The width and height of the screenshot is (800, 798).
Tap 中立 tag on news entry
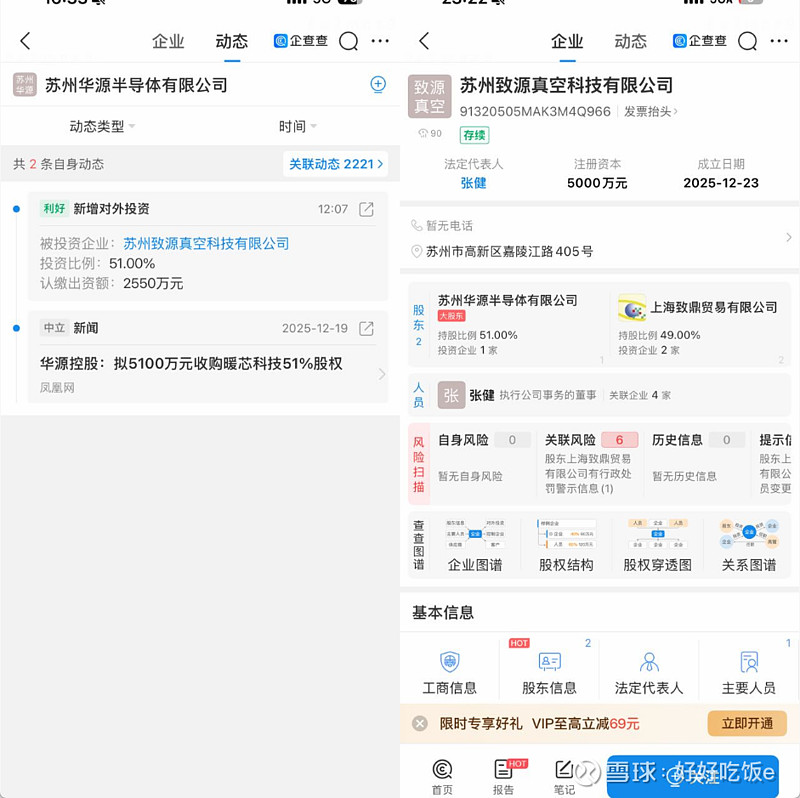tap(54, 328)
